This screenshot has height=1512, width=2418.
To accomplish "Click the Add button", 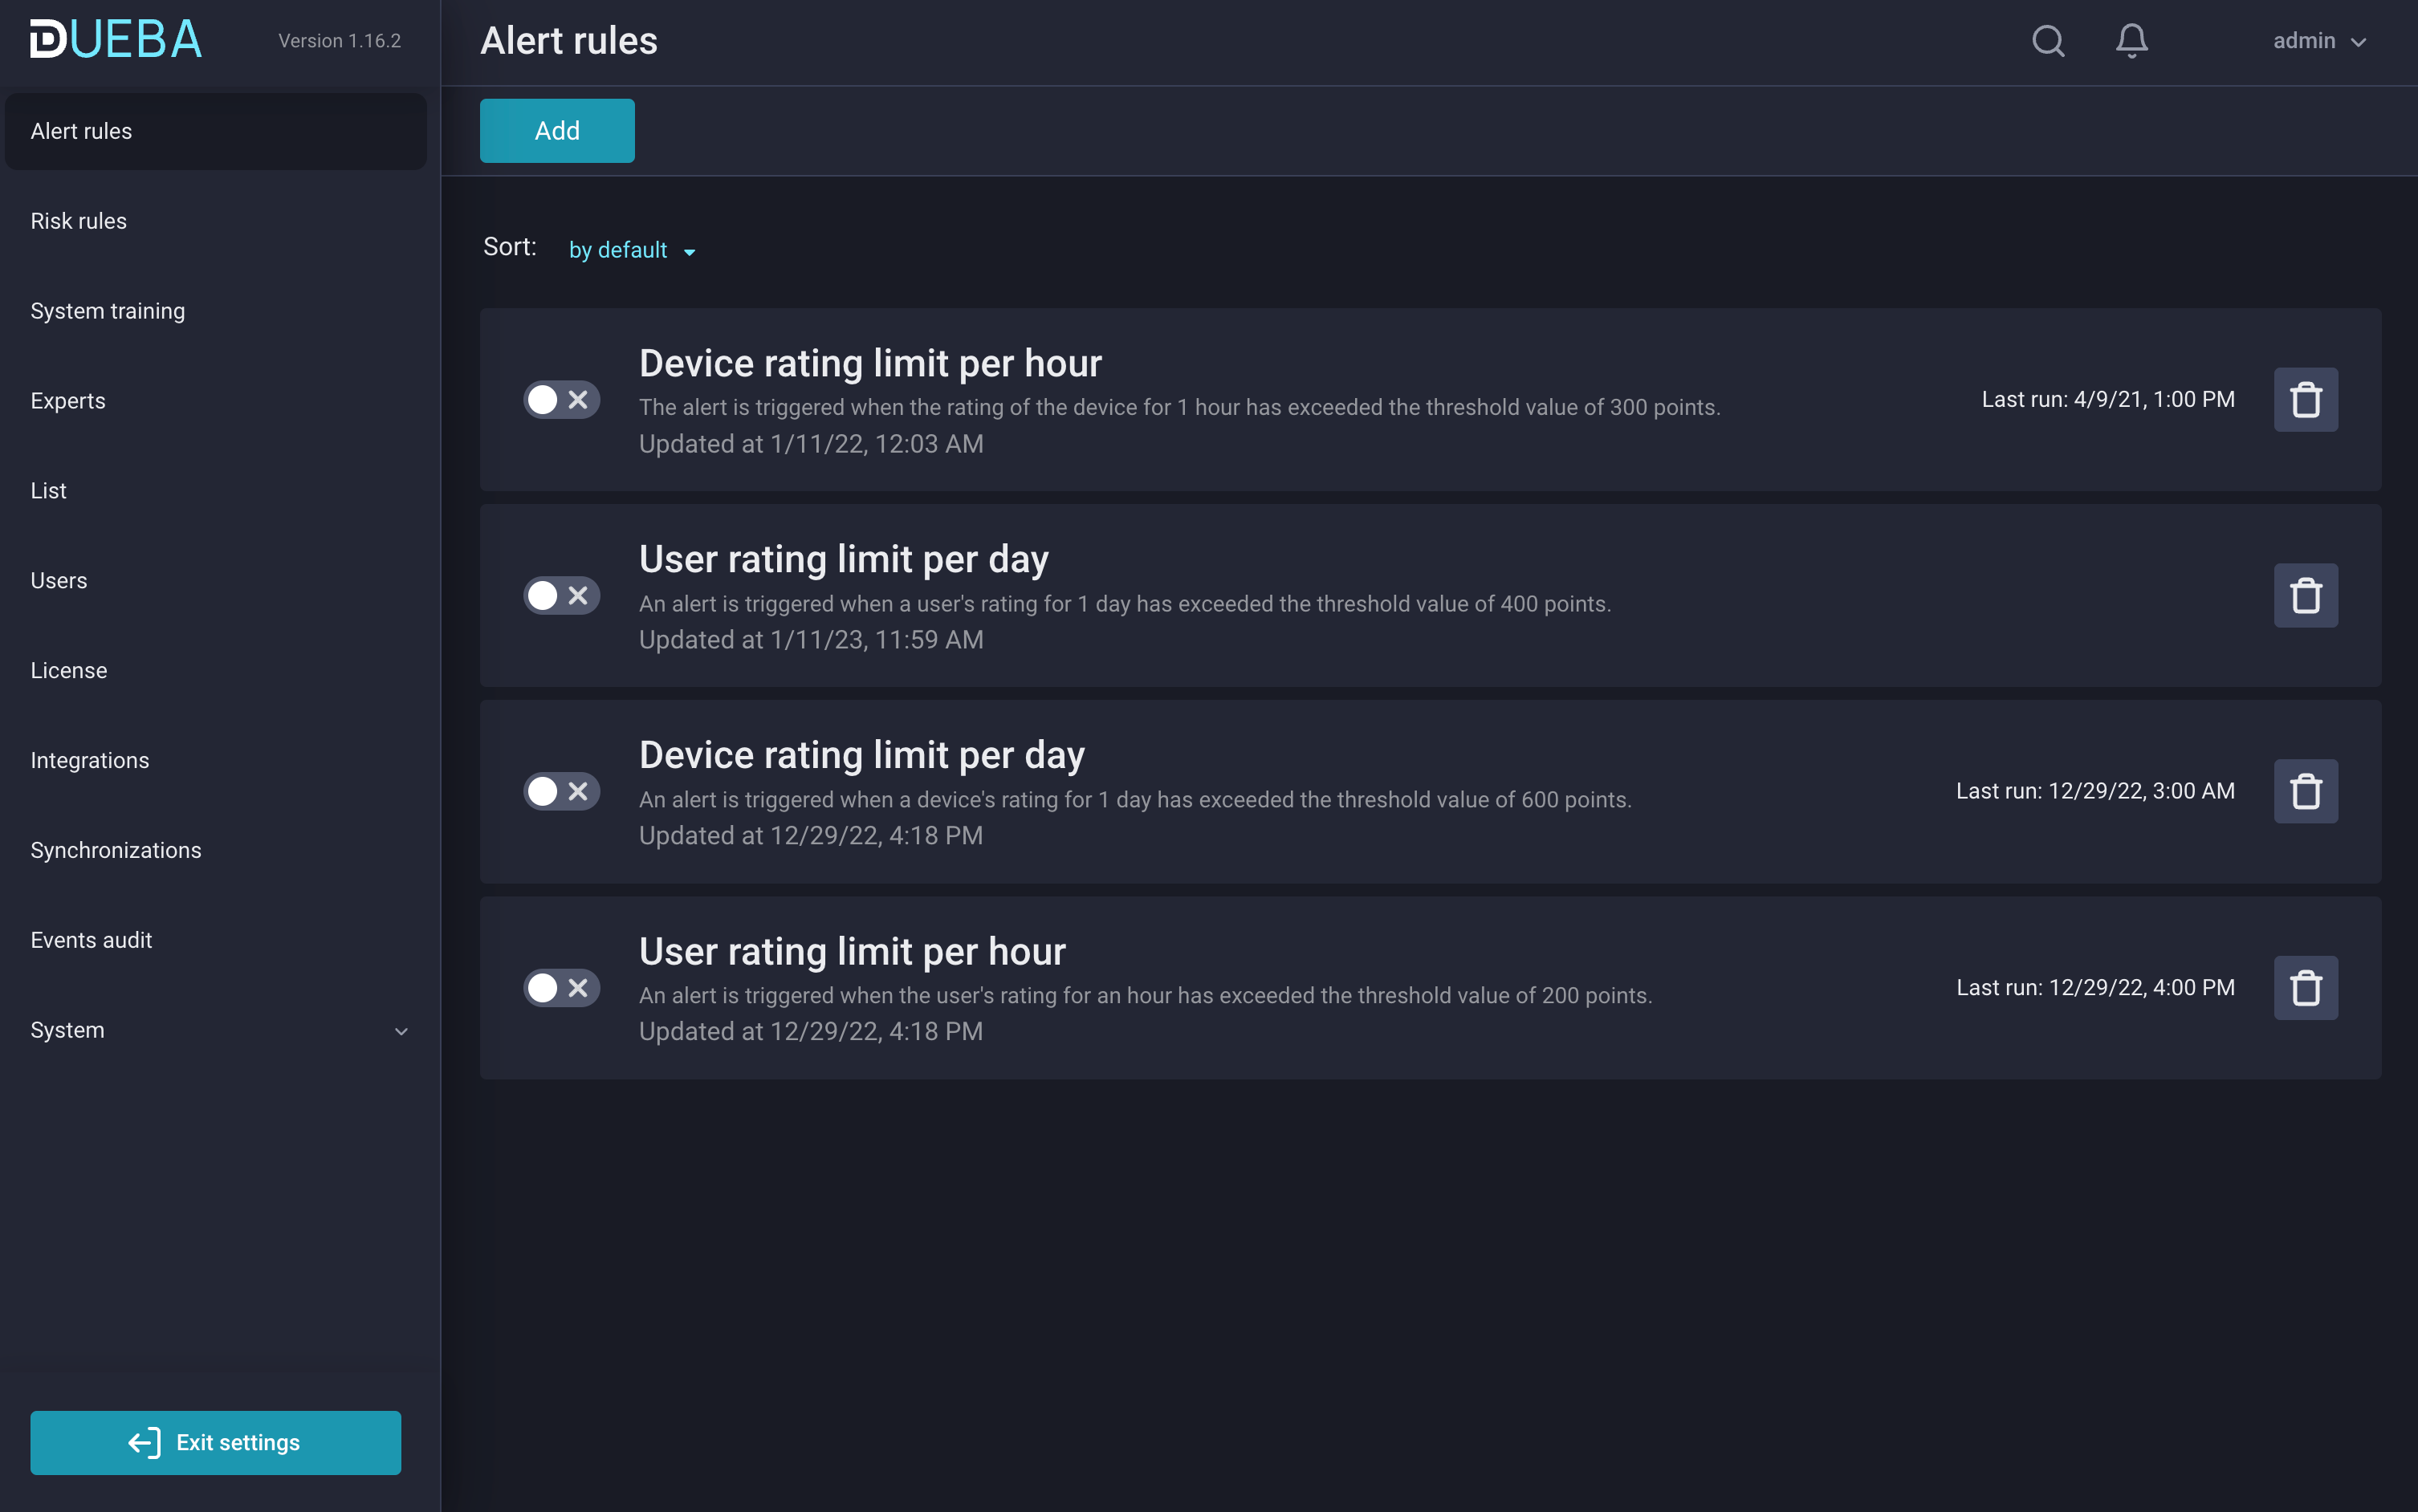I will coord(557,131).
